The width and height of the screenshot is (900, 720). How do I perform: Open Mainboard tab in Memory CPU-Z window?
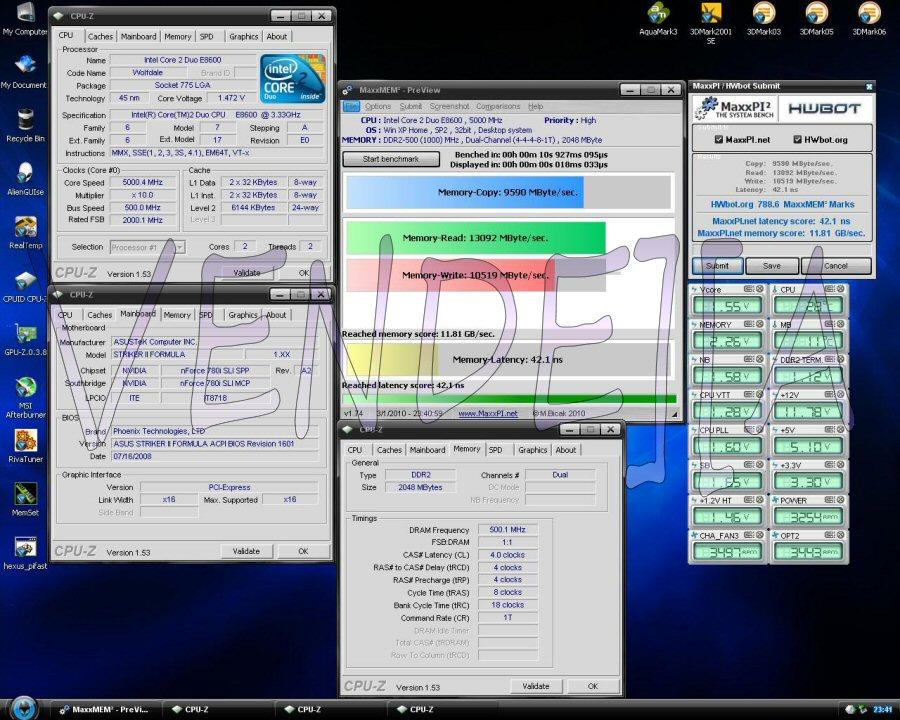point(427,450)
